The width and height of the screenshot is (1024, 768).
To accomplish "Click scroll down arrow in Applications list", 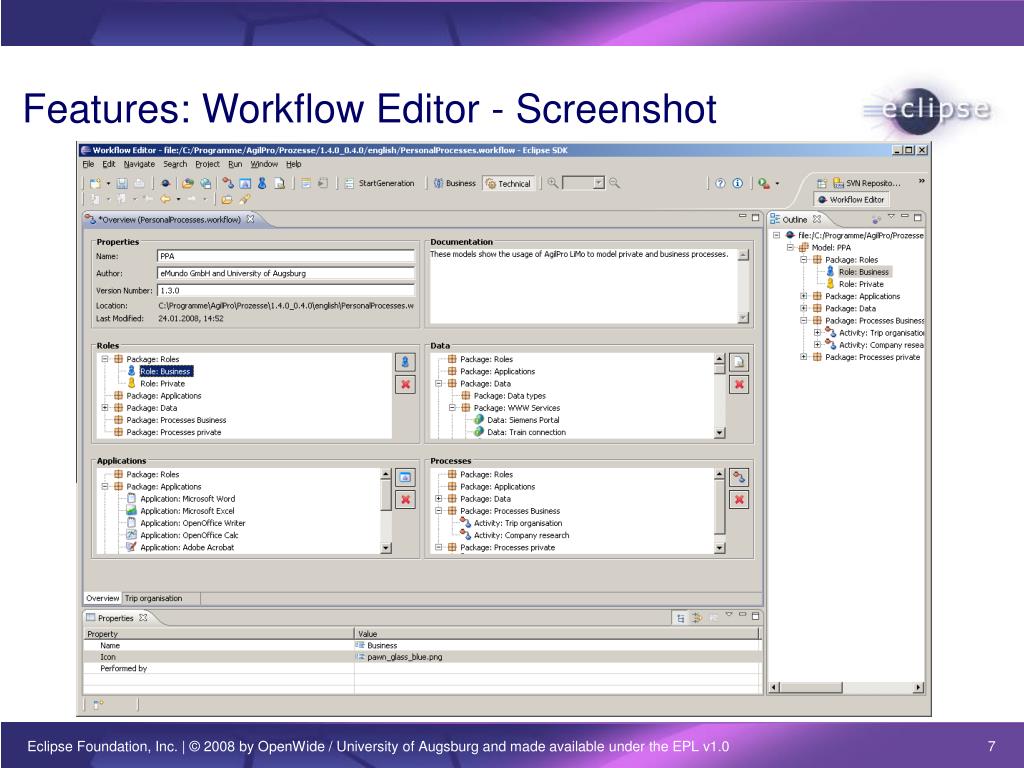I will tap(386, 548).
